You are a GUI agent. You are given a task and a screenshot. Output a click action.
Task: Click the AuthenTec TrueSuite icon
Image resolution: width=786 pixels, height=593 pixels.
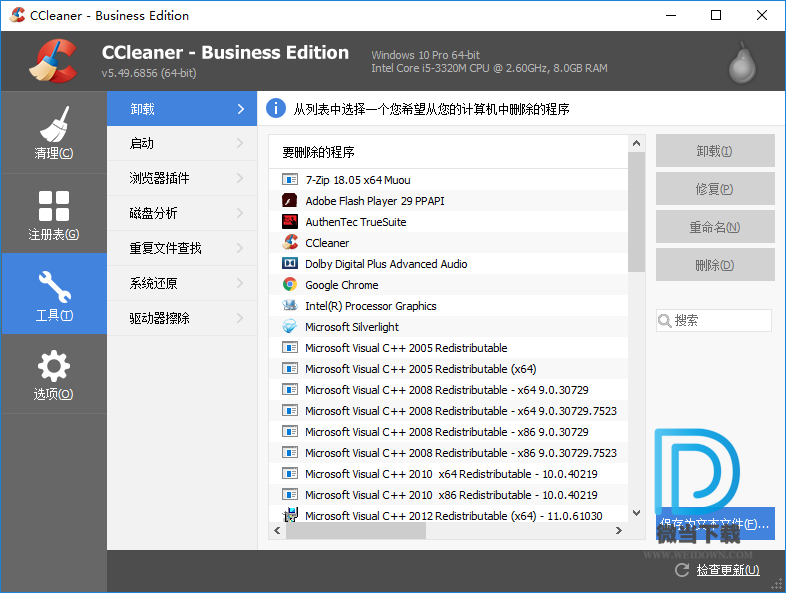[x=290, y=222]
